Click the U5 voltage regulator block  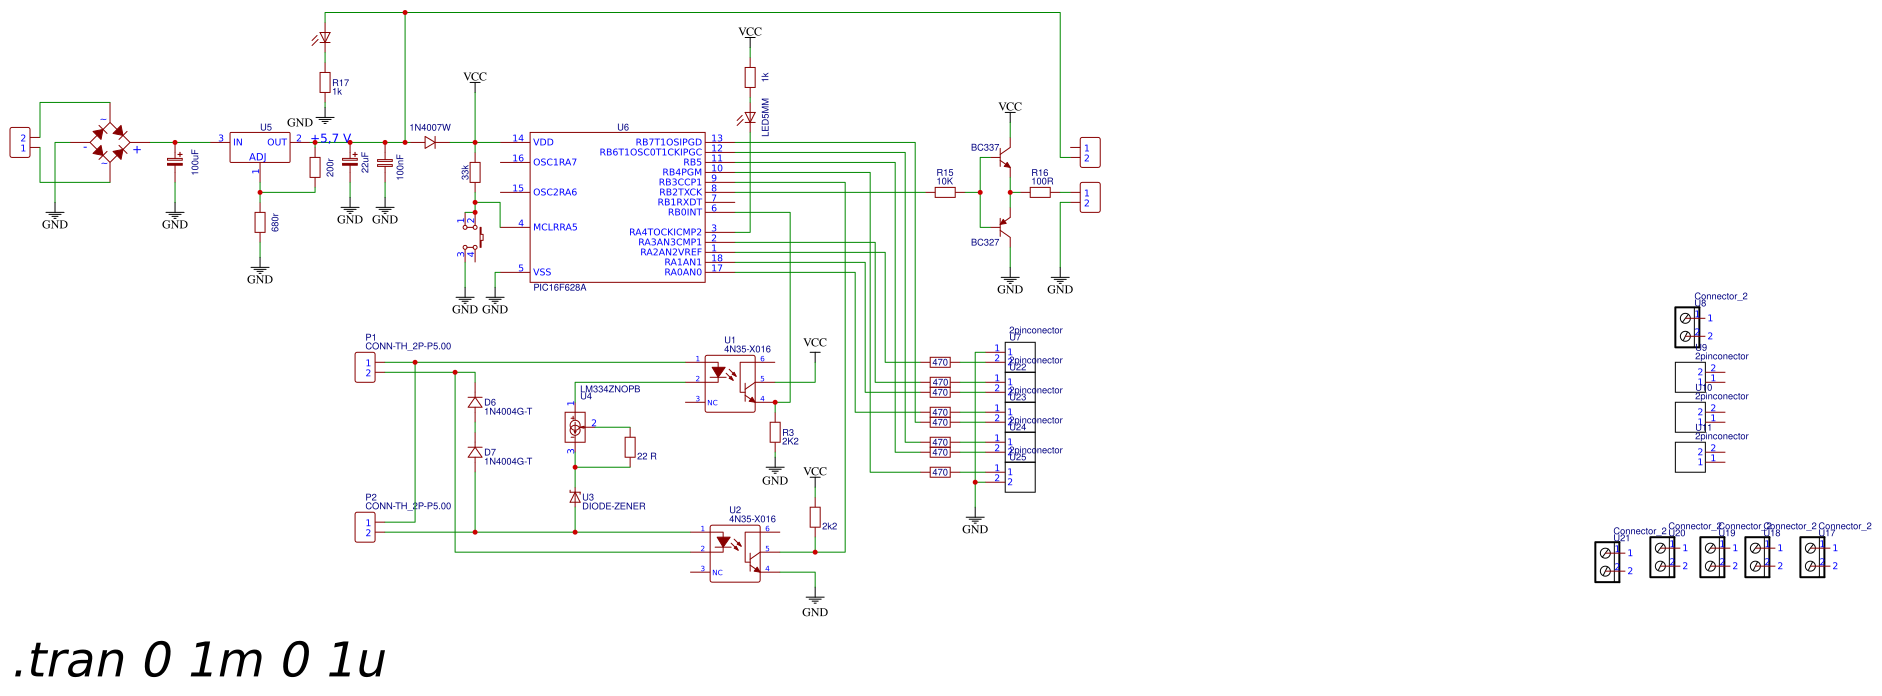click(260, 147)
